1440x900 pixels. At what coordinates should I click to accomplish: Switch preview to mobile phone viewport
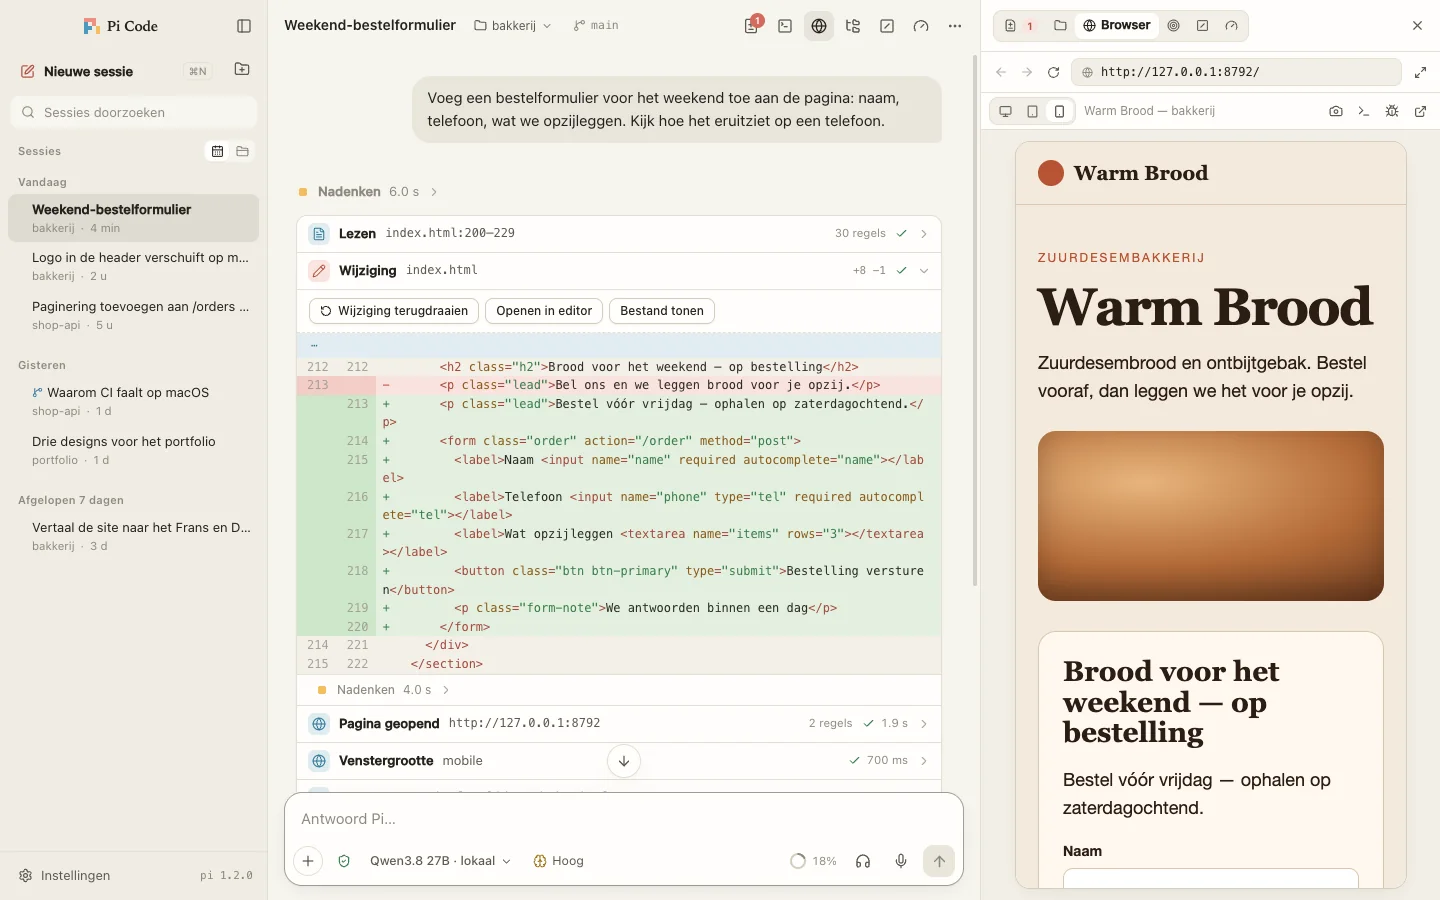click(x=1060, y=111)
